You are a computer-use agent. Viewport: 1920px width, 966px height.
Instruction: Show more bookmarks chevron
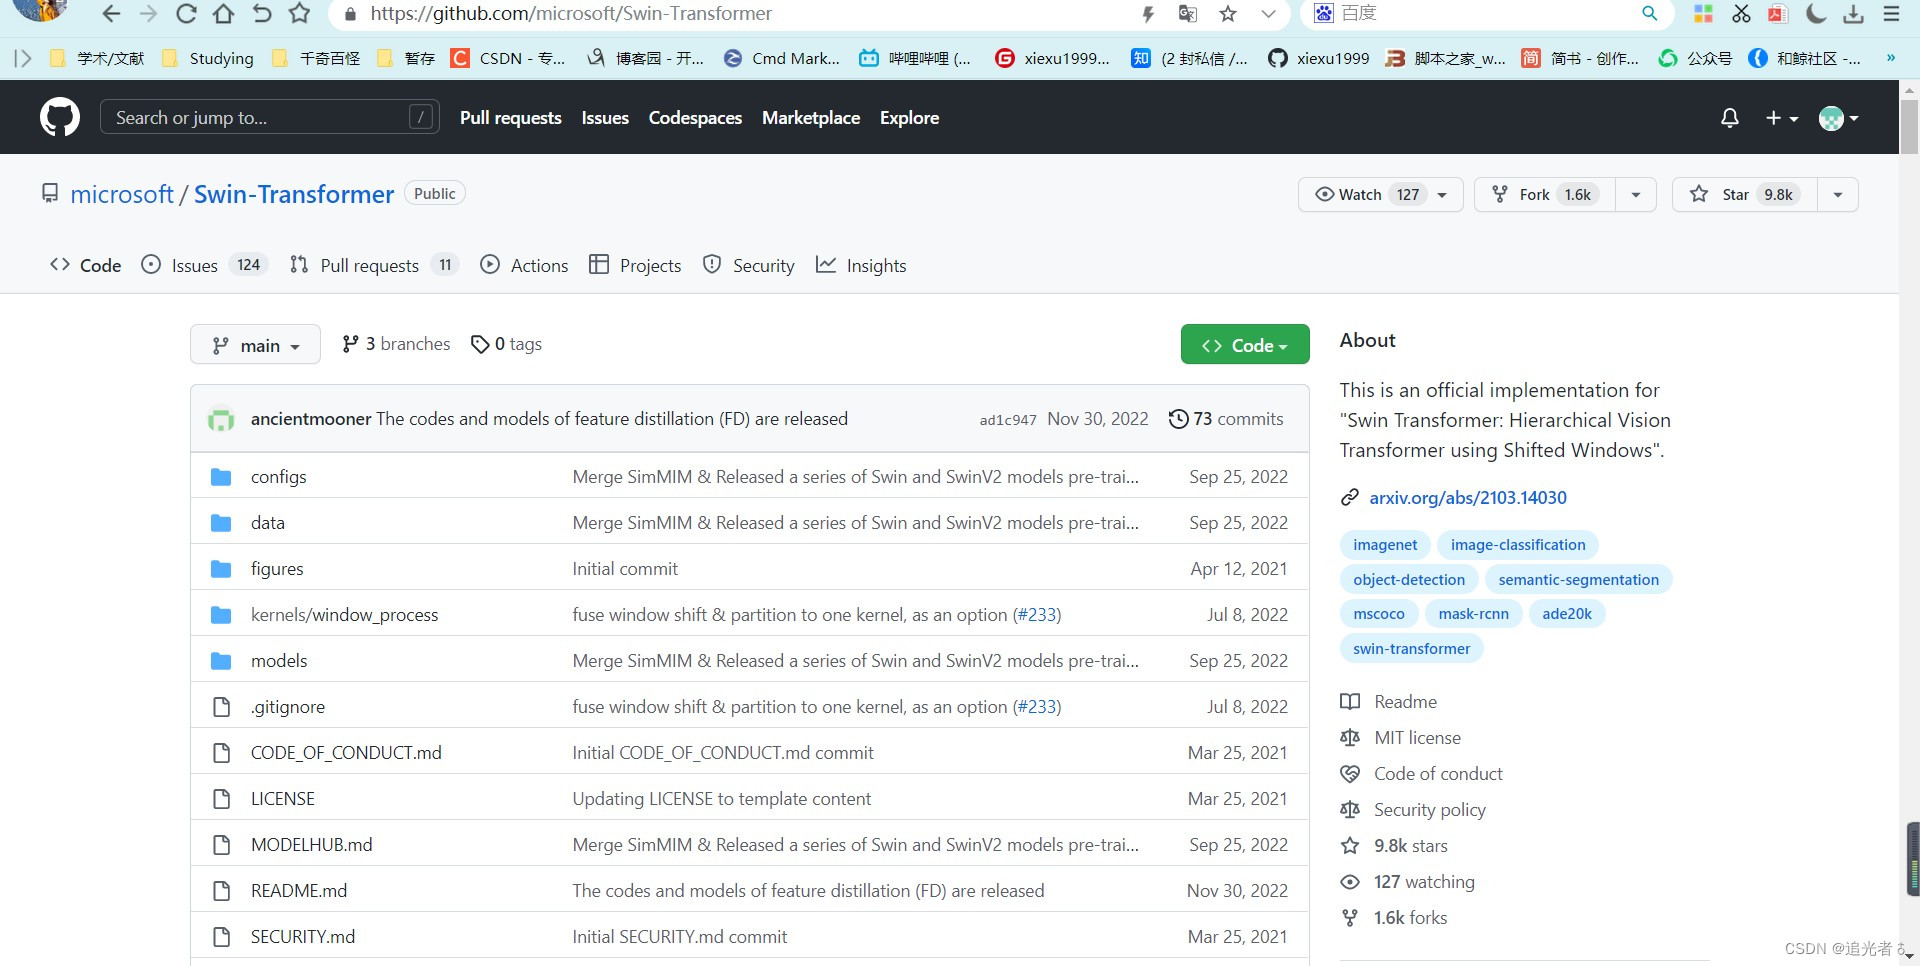pyautogui.click(x=1890, y=58)
